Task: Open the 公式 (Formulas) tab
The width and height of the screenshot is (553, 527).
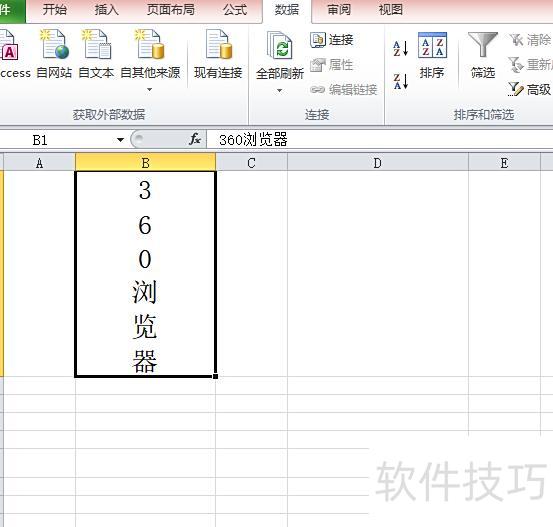Action: tap(235, 10)
